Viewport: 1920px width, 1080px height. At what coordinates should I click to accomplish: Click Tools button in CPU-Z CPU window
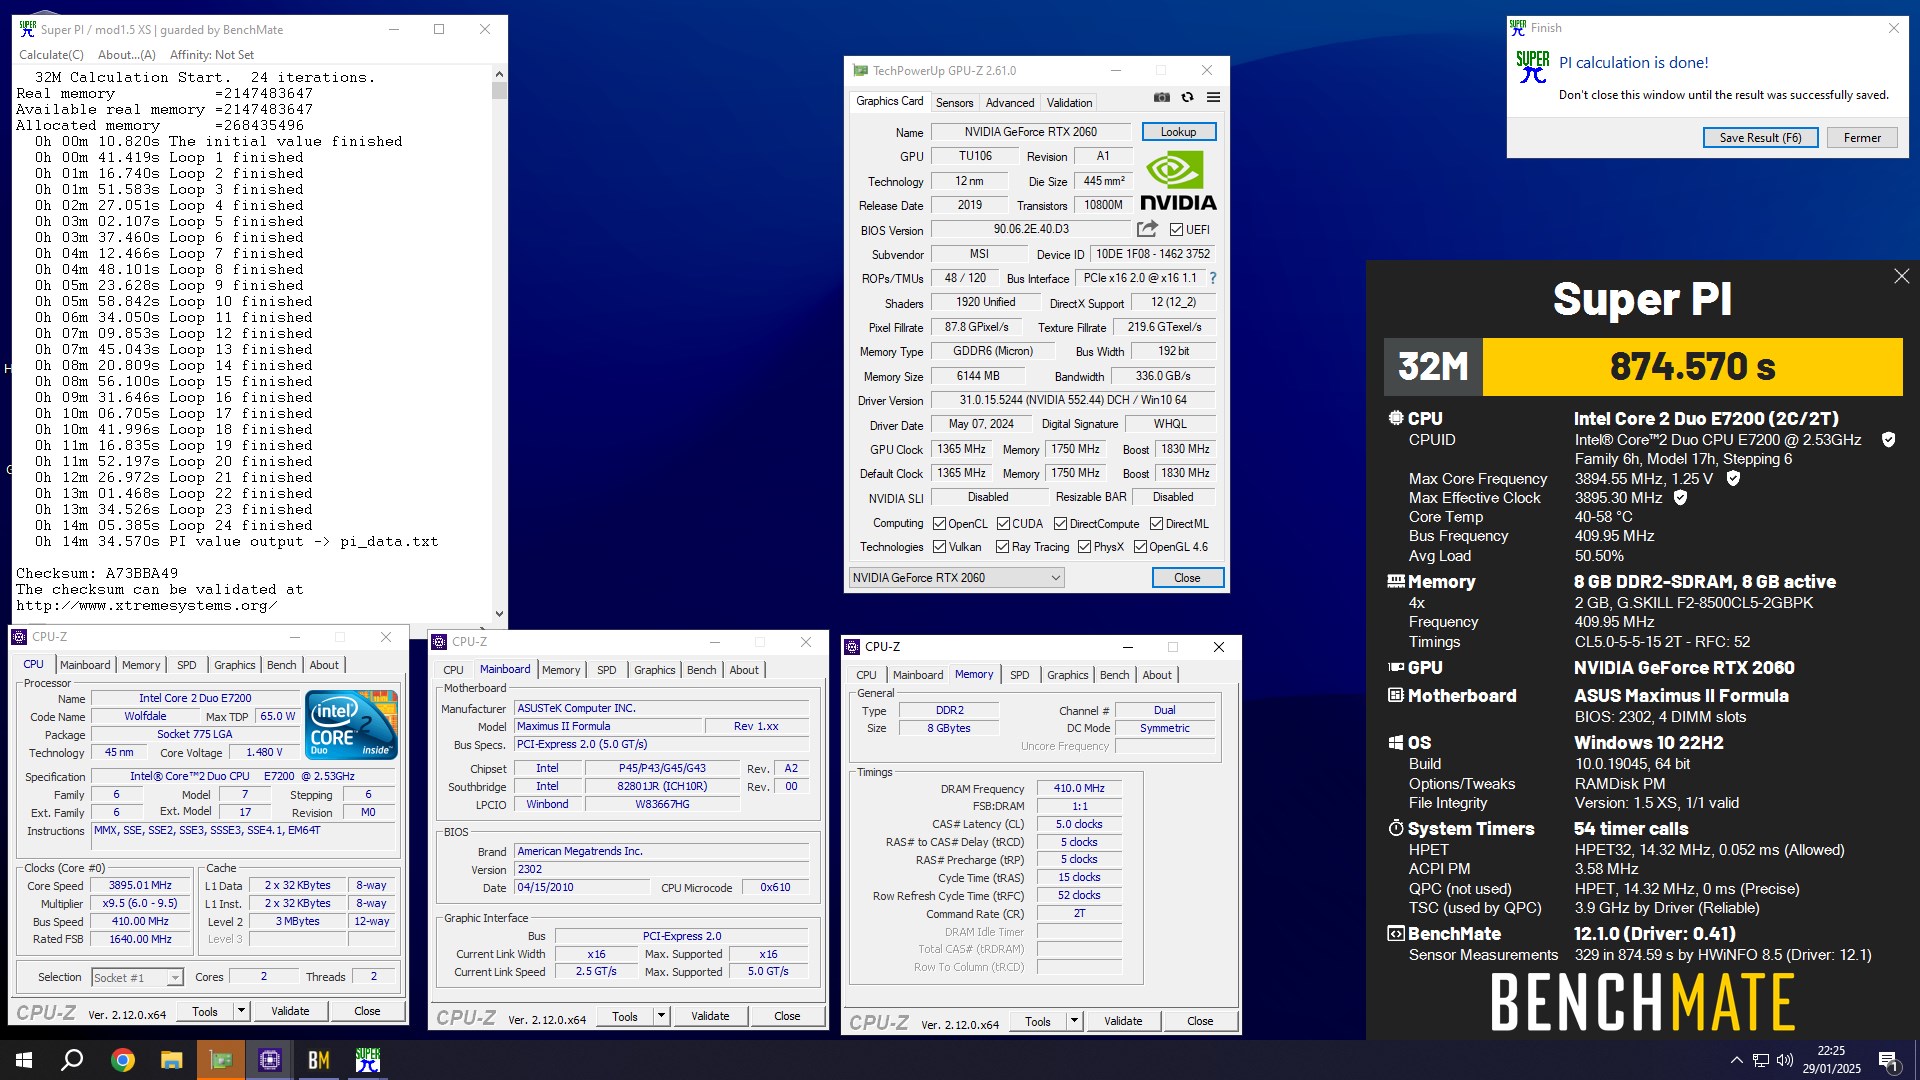(x=205, y=1011)
